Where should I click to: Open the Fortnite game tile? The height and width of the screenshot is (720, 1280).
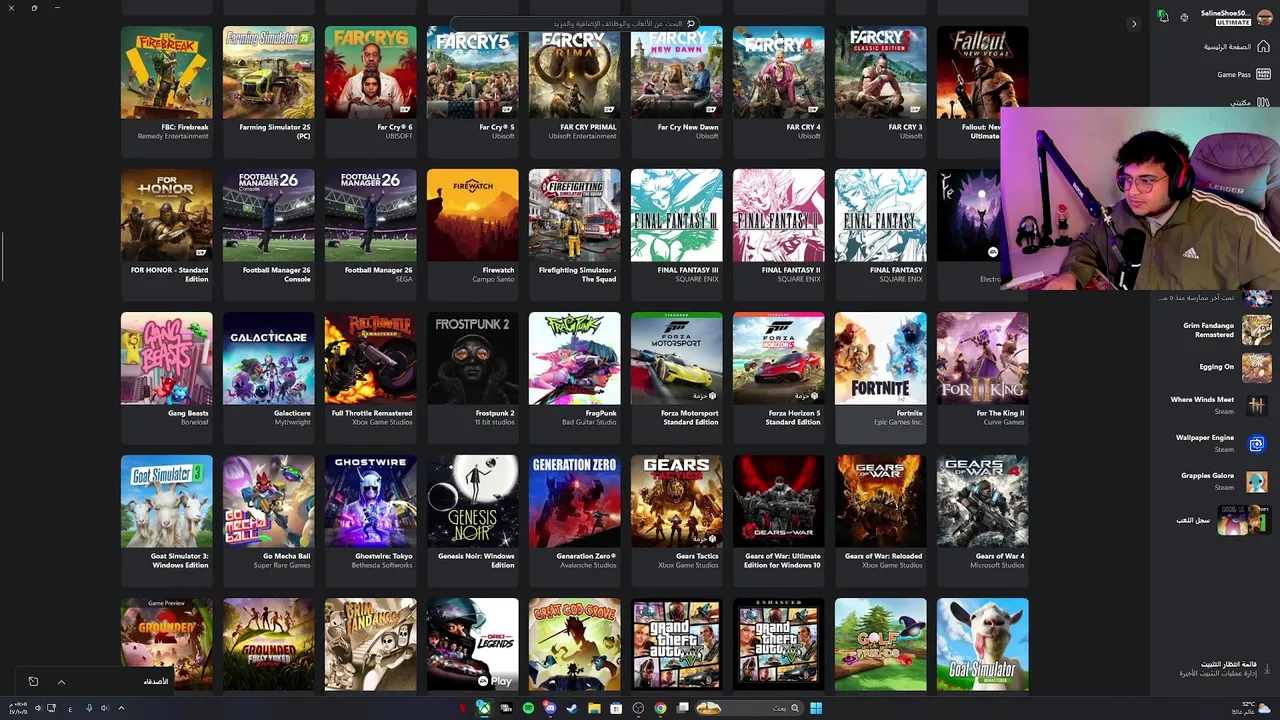point(880,377)
